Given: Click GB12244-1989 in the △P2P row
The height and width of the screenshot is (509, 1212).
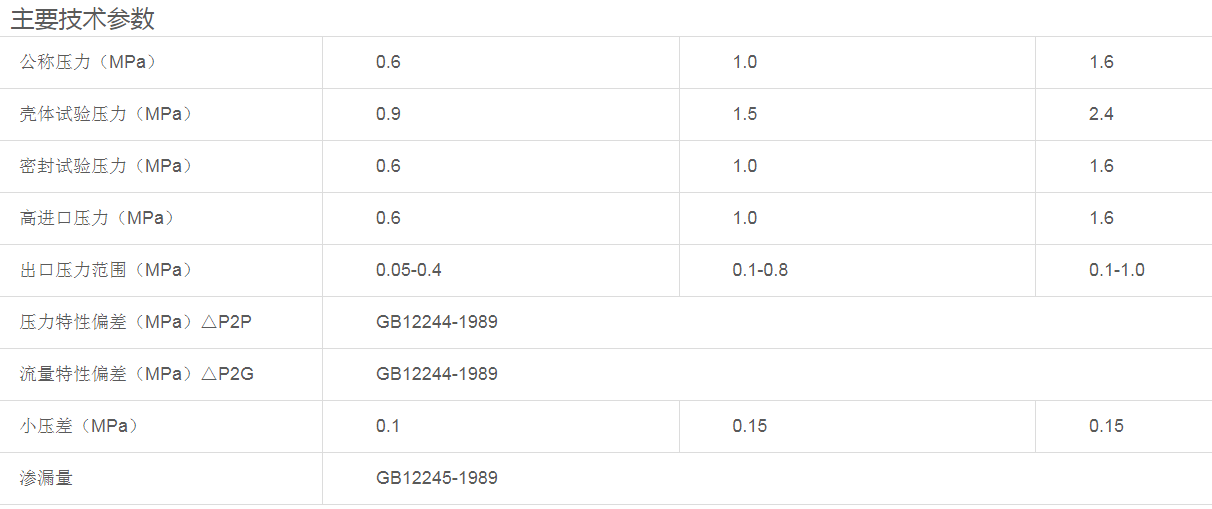Looking at the screenshot, I should click(x=437, y=322).
